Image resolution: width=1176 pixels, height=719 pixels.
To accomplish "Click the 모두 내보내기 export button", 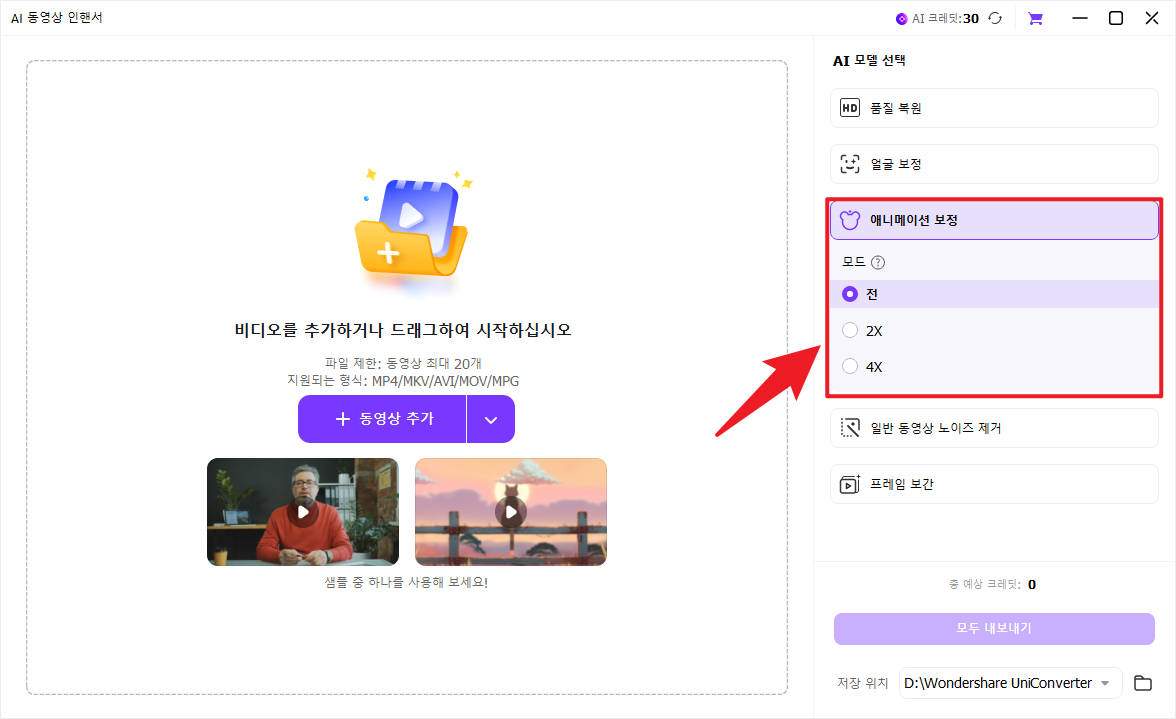I will (994, 628).
